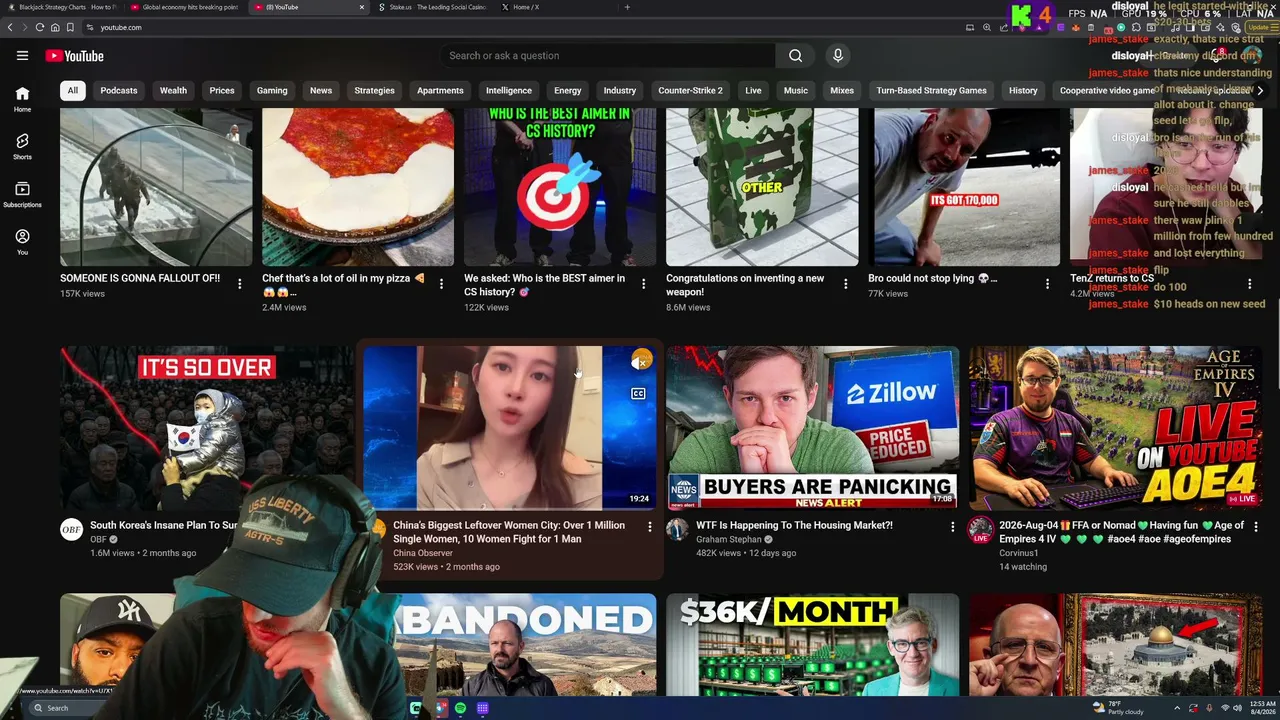The height and width of the screenshot is (720, 1280).
Task: Open Graham Stephan channel avatar
Action: pos(678,530)
